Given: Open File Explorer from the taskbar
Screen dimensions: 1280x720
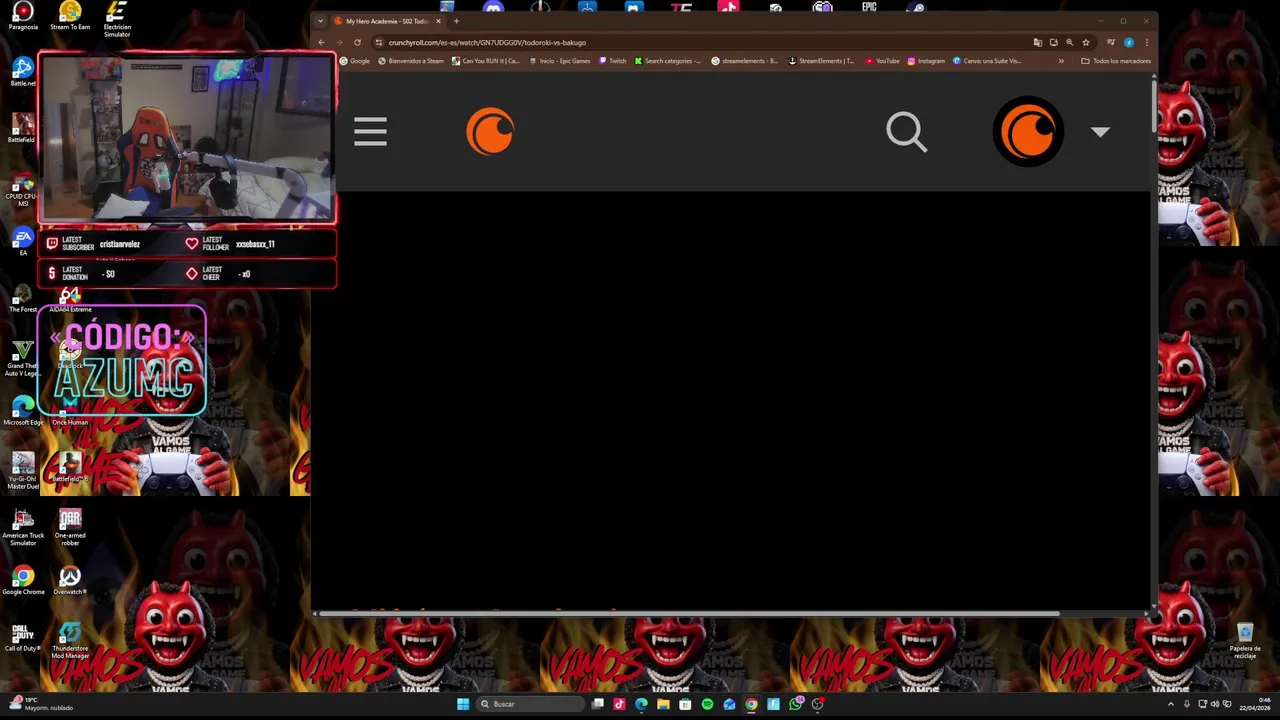Looking at the screenshot, I should tap(663, 704).
